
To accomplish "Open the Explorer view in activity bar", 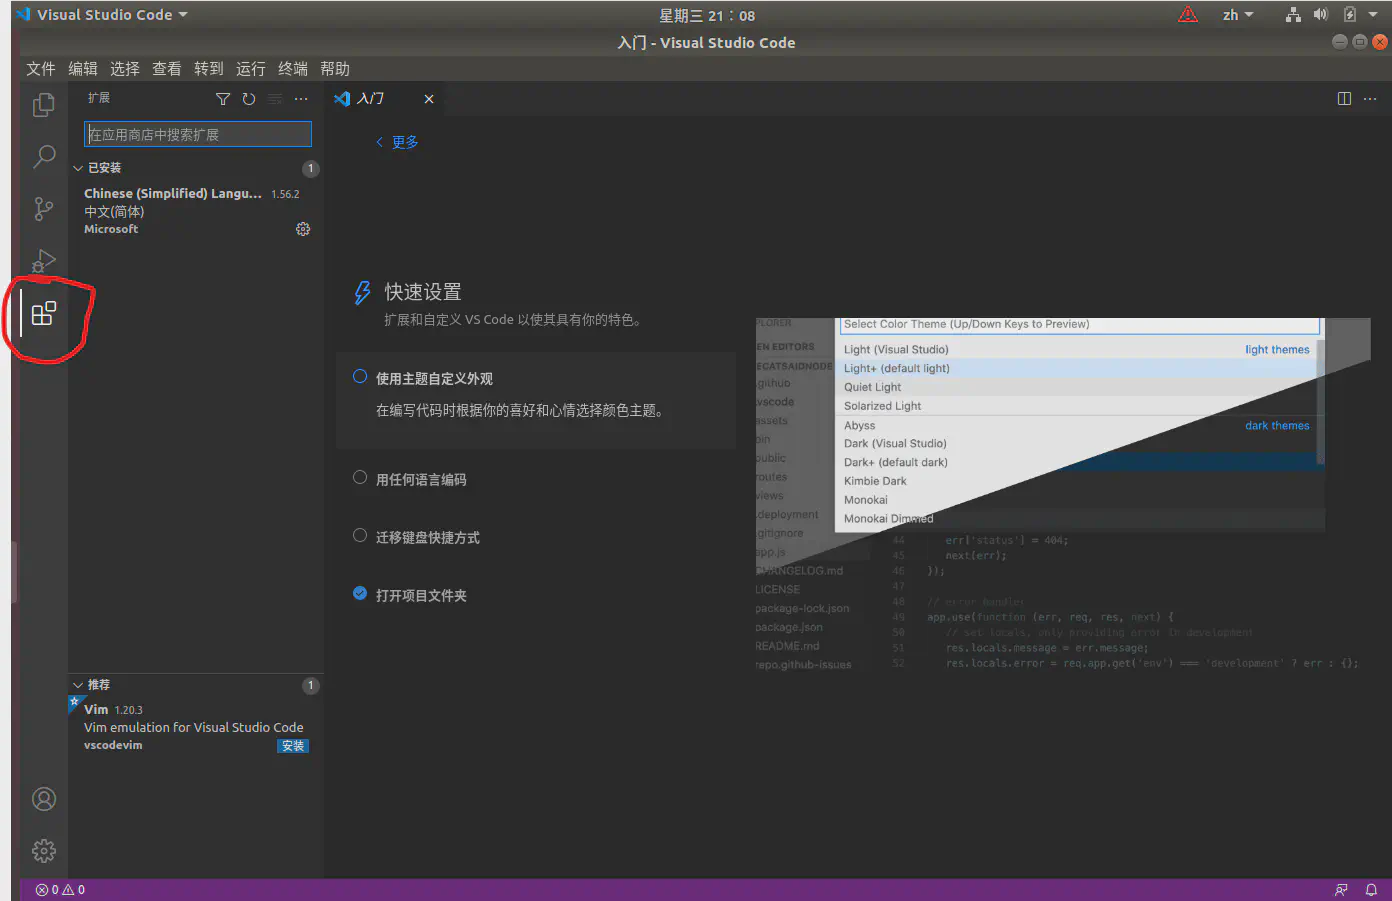I will 43,105.
